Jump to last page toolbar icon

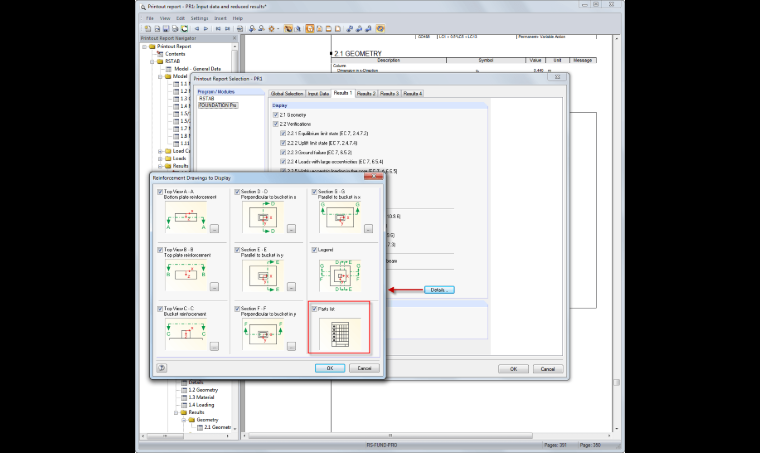[x=227, y=29]
